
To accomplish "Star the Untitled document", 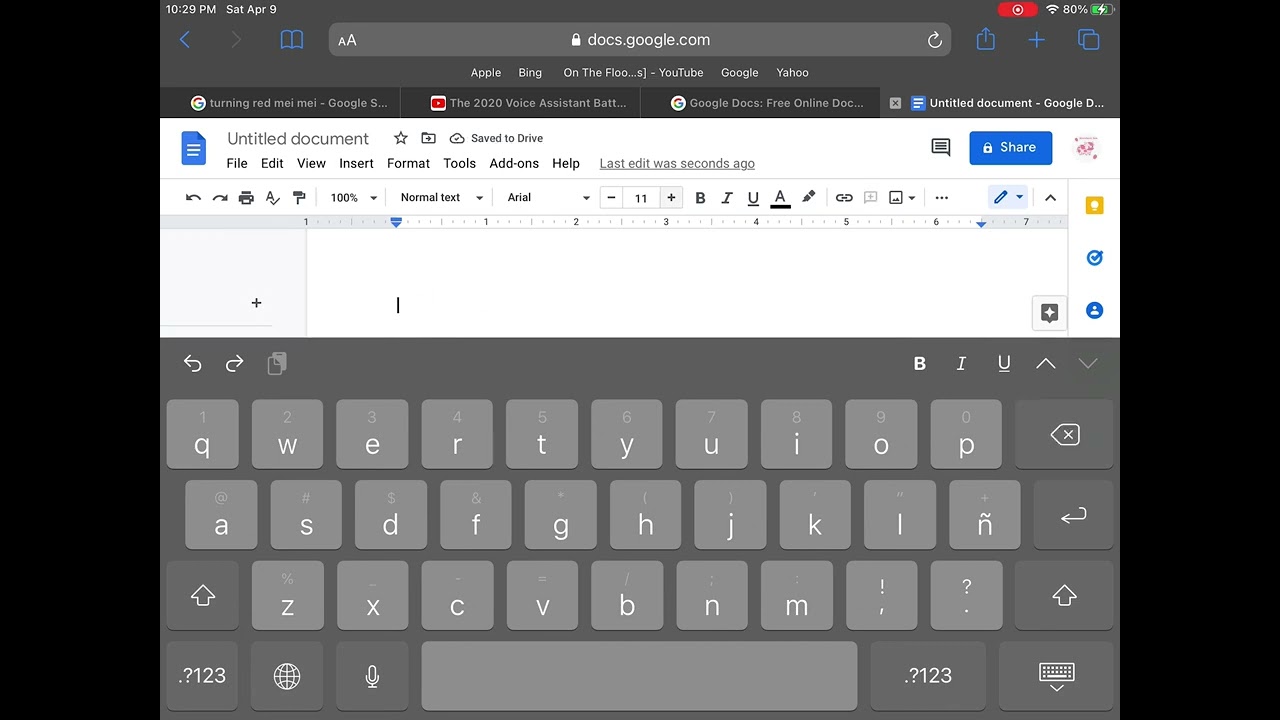I will coord(401,138).
